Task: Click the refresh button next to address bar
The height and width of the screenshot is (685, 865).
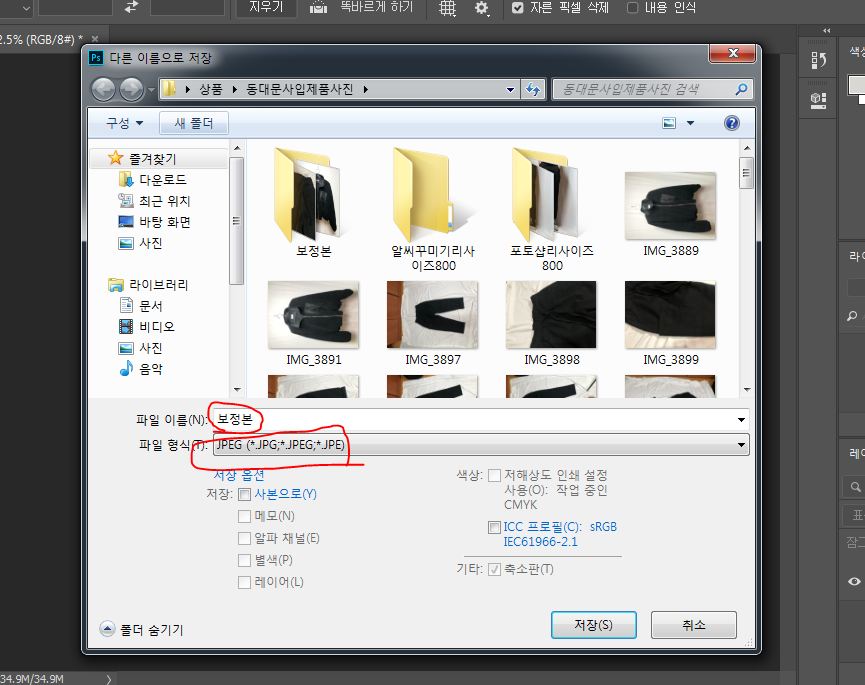Action: coord(533,89)
